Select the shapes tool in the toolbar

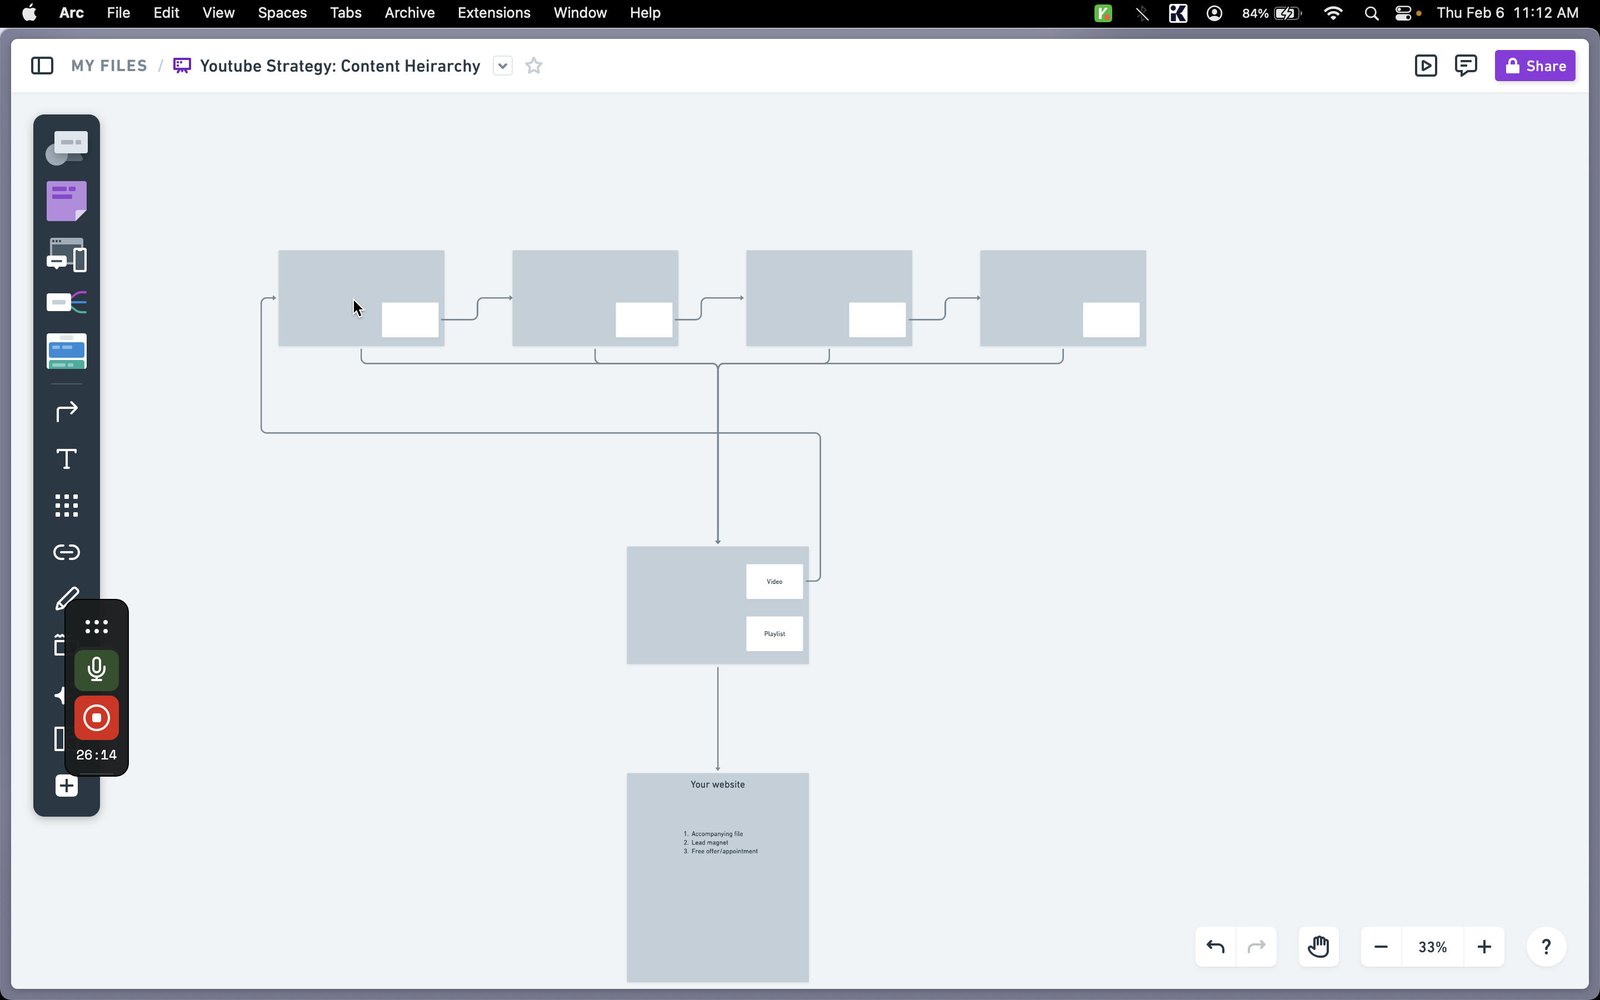coord(66,148)
